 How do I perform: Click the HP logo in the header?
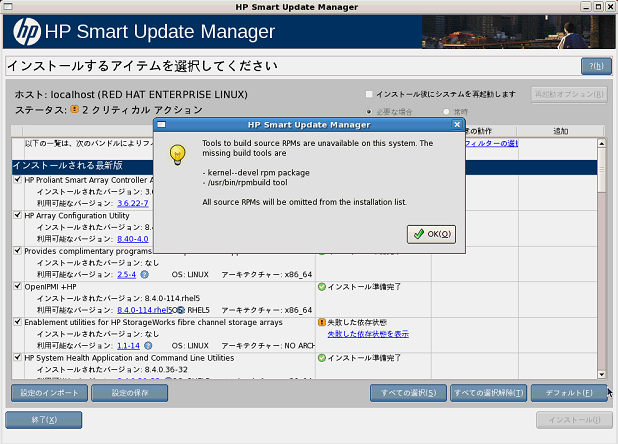point(27,32)
